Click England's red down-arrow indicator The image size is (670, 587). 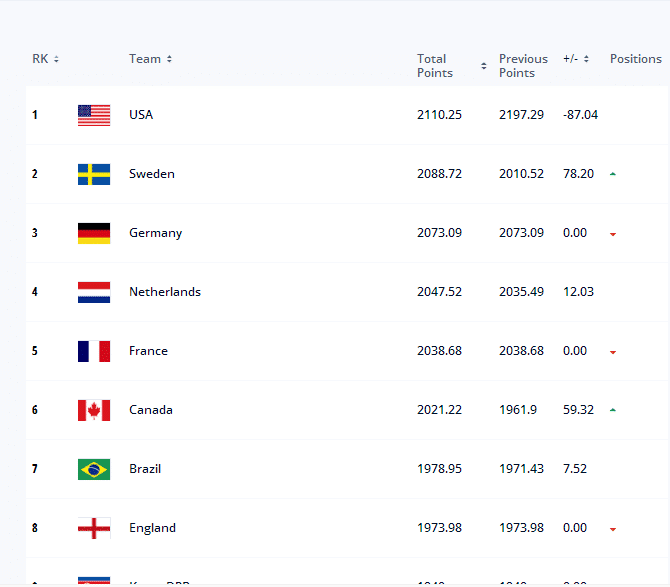pos(613,529)
